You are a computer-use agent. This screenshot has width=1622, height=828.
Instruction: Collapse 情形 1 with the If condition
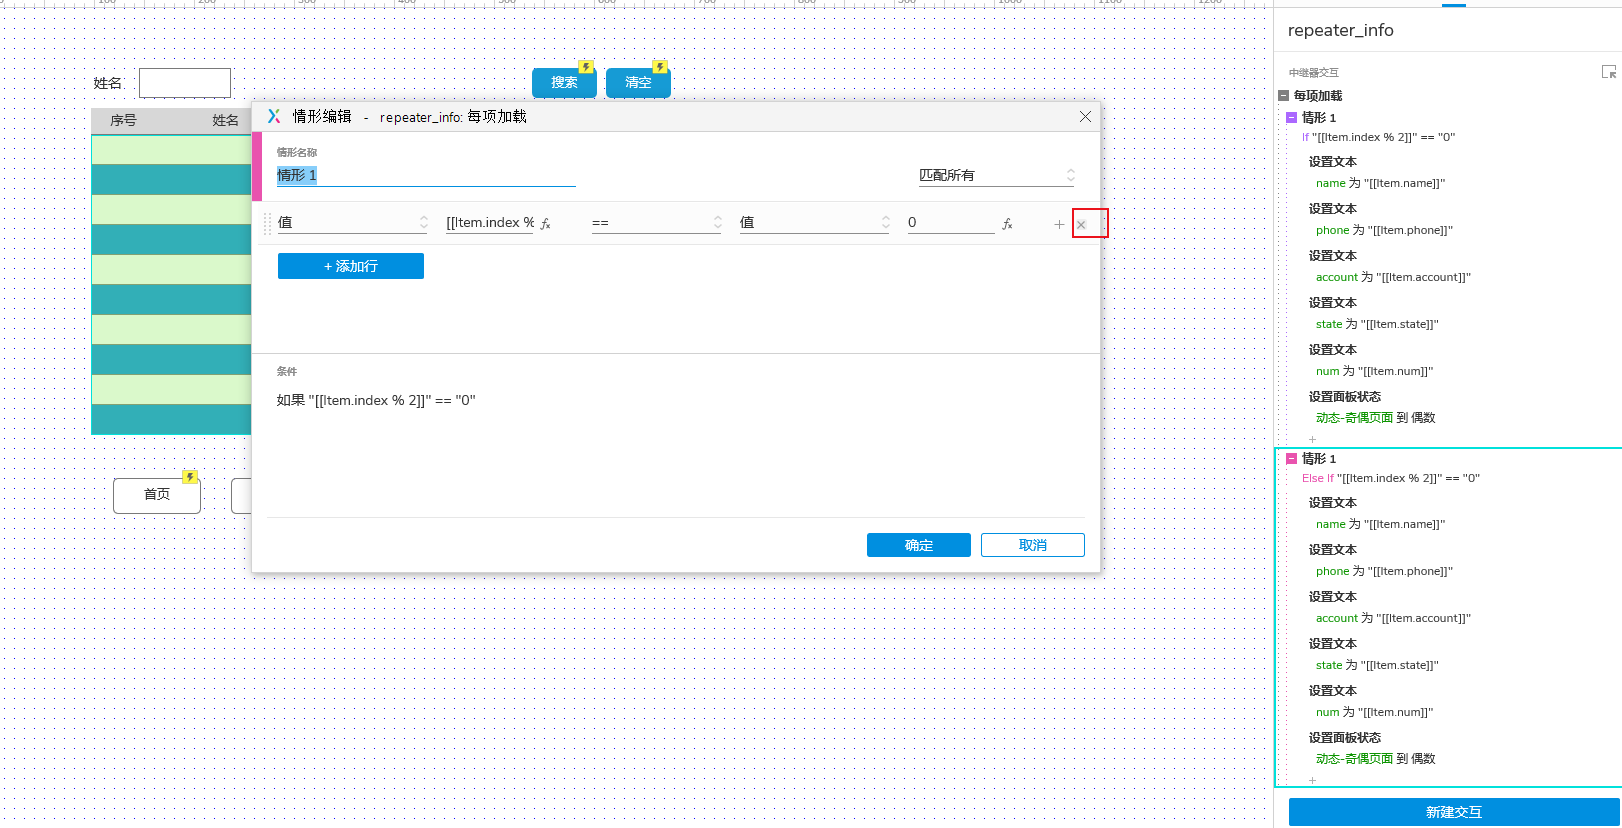coord(1291,118)
